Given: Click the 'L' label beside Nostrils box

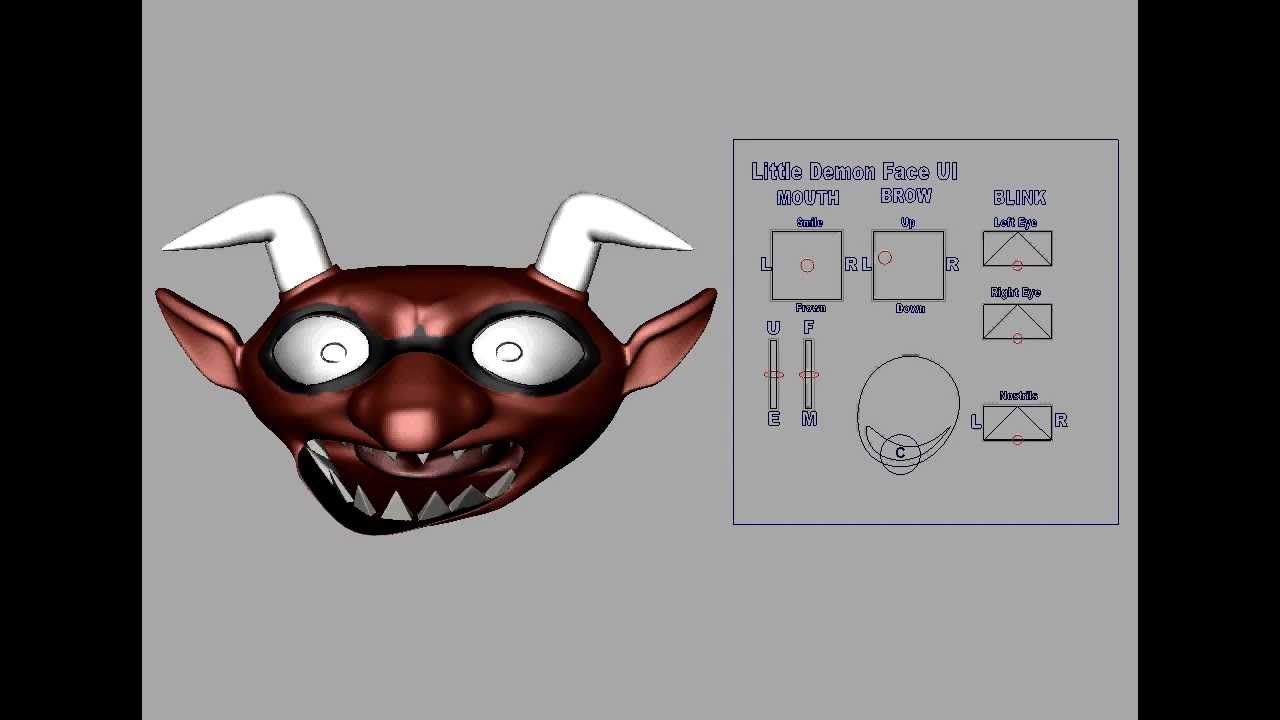Looking at the screenshot, I should 976,421.
